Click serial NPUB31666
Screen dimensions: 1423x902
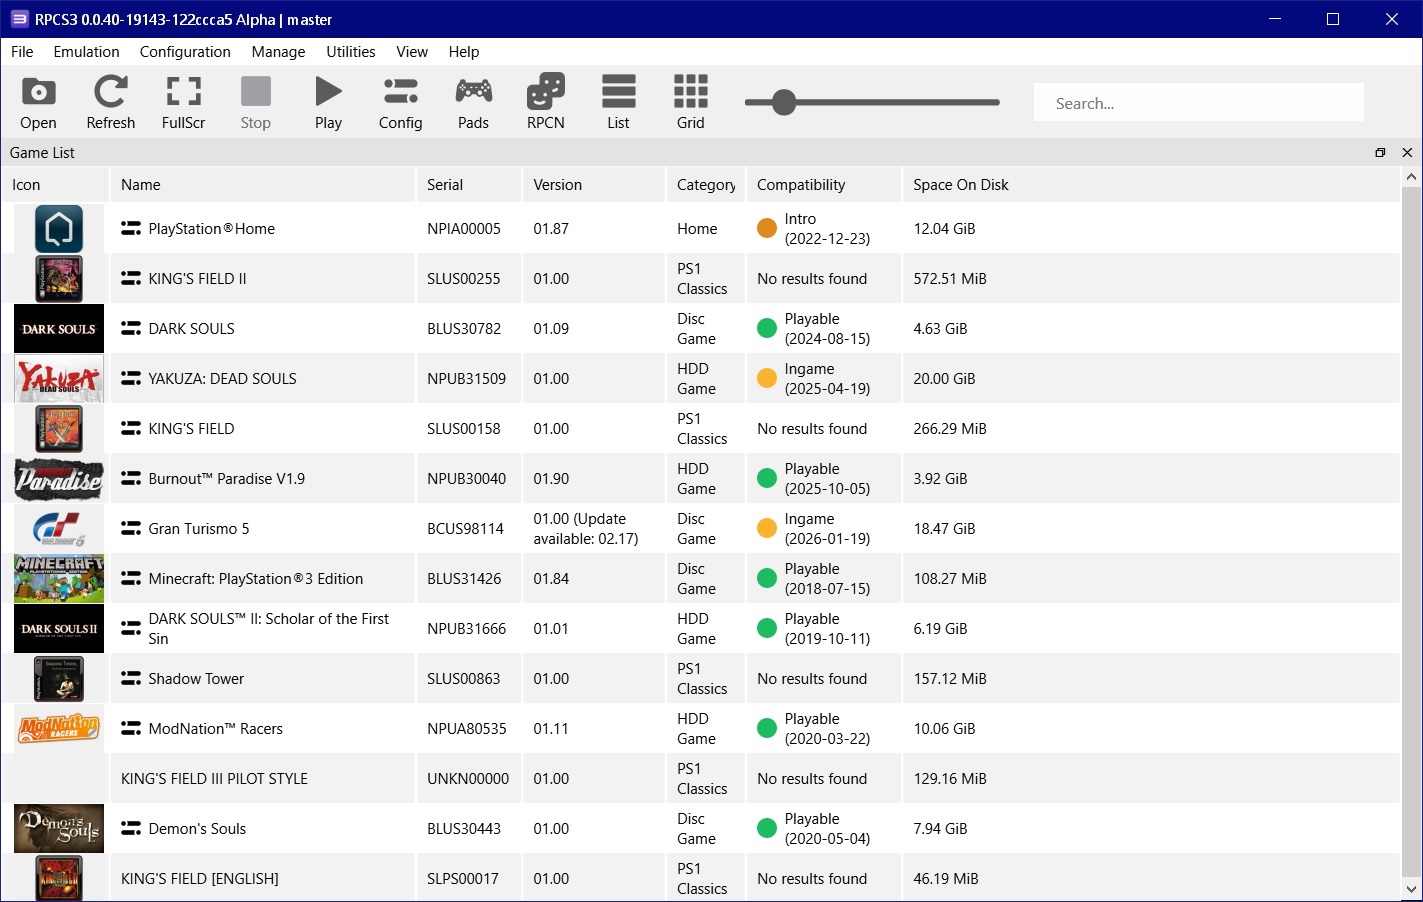pyautogui.click(x=467, y=629)
